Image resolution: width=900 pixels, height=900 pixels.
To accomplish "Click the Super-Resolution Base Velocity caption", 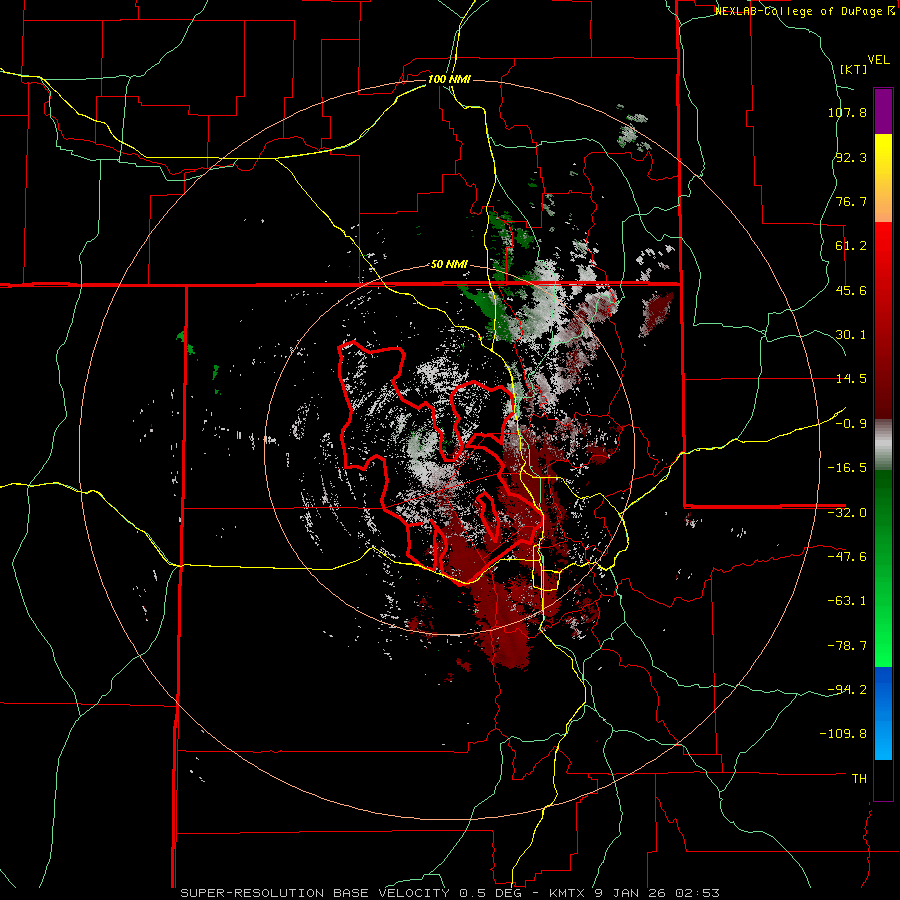I will [x=449, y=893].
